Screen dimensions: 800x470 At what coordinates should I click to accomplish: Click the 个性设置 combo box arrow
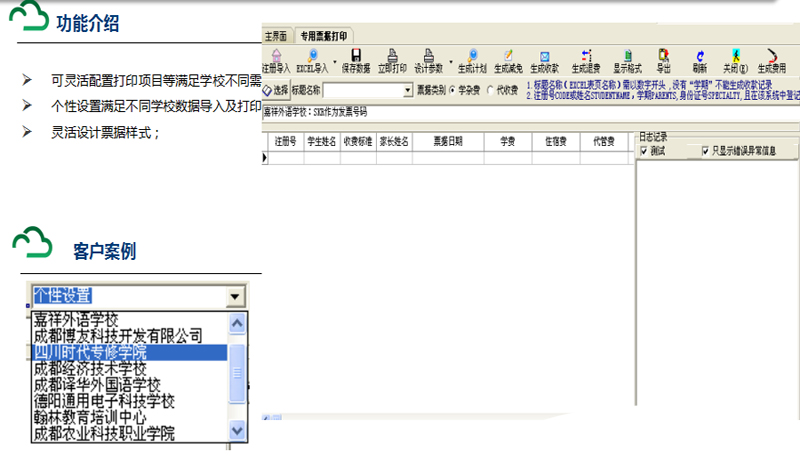234,296
